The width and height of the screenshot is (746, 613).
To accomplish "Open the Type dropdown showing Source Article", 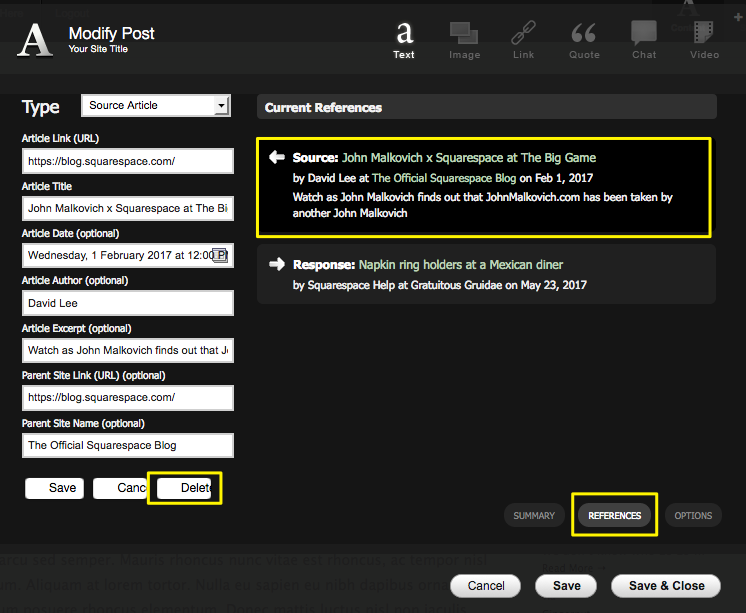I will click(155, 106).
